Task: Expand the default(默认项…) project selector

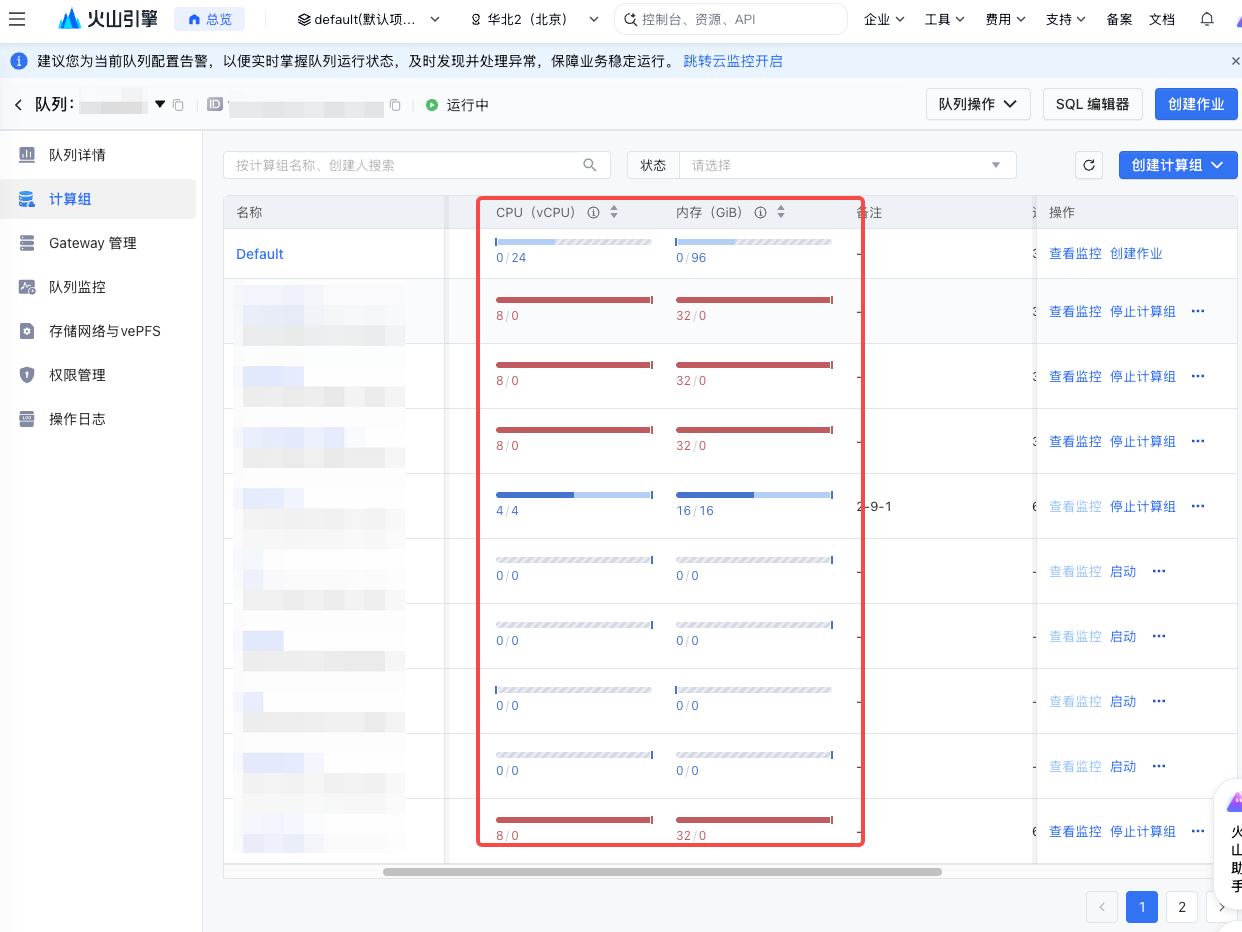Action: click(x=369, y=19)
